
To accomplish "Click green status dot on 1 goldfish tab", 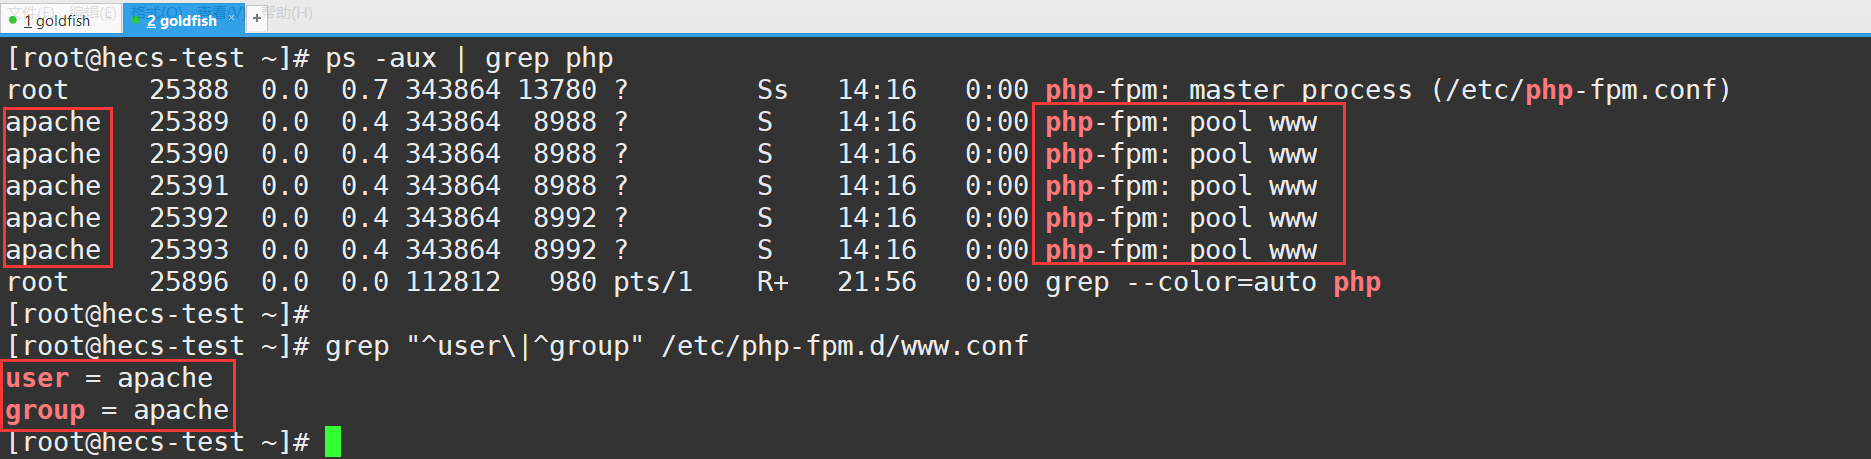I will (13, 20).
